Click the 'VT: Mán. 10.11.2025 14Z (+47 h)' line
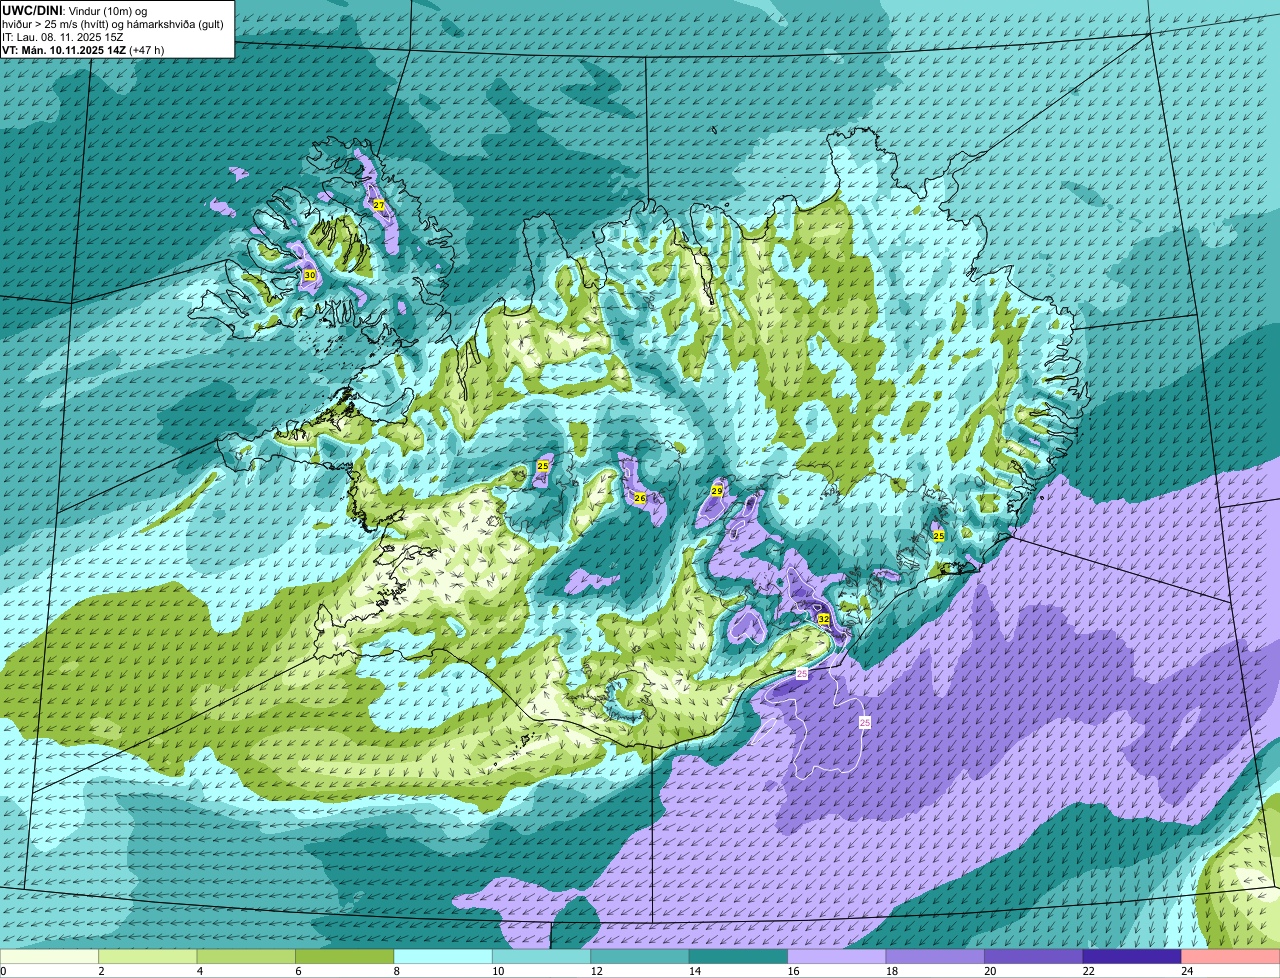1280x978 pixels. click(x=83, y=50)
